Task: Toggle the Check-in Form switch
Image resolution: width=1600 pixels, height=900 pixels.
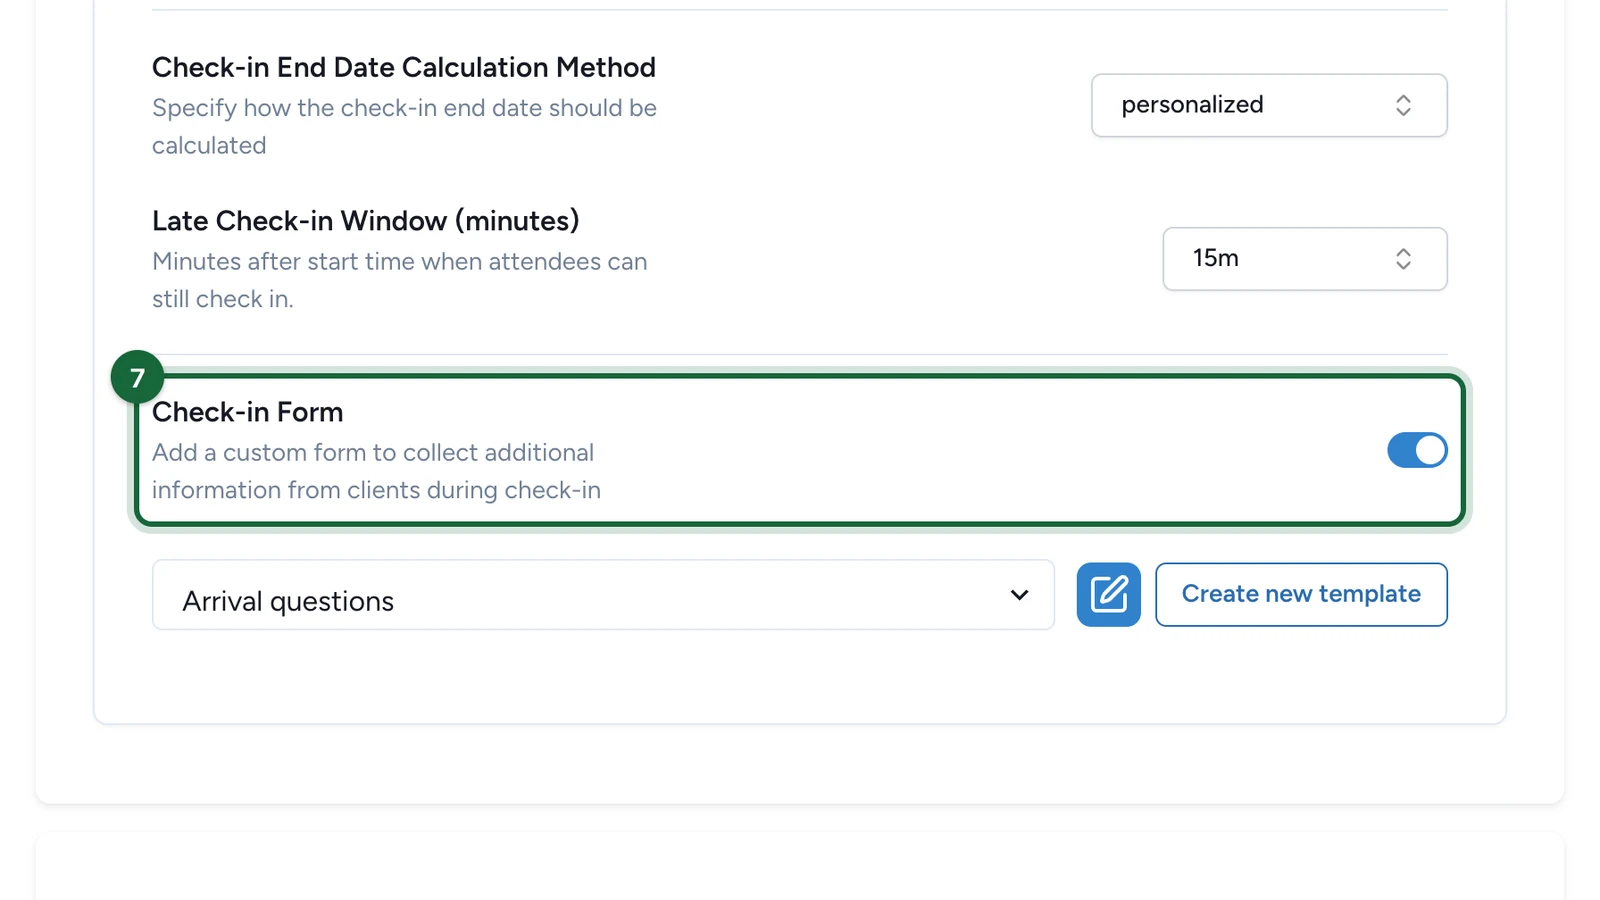Action: pos(1417,450)
